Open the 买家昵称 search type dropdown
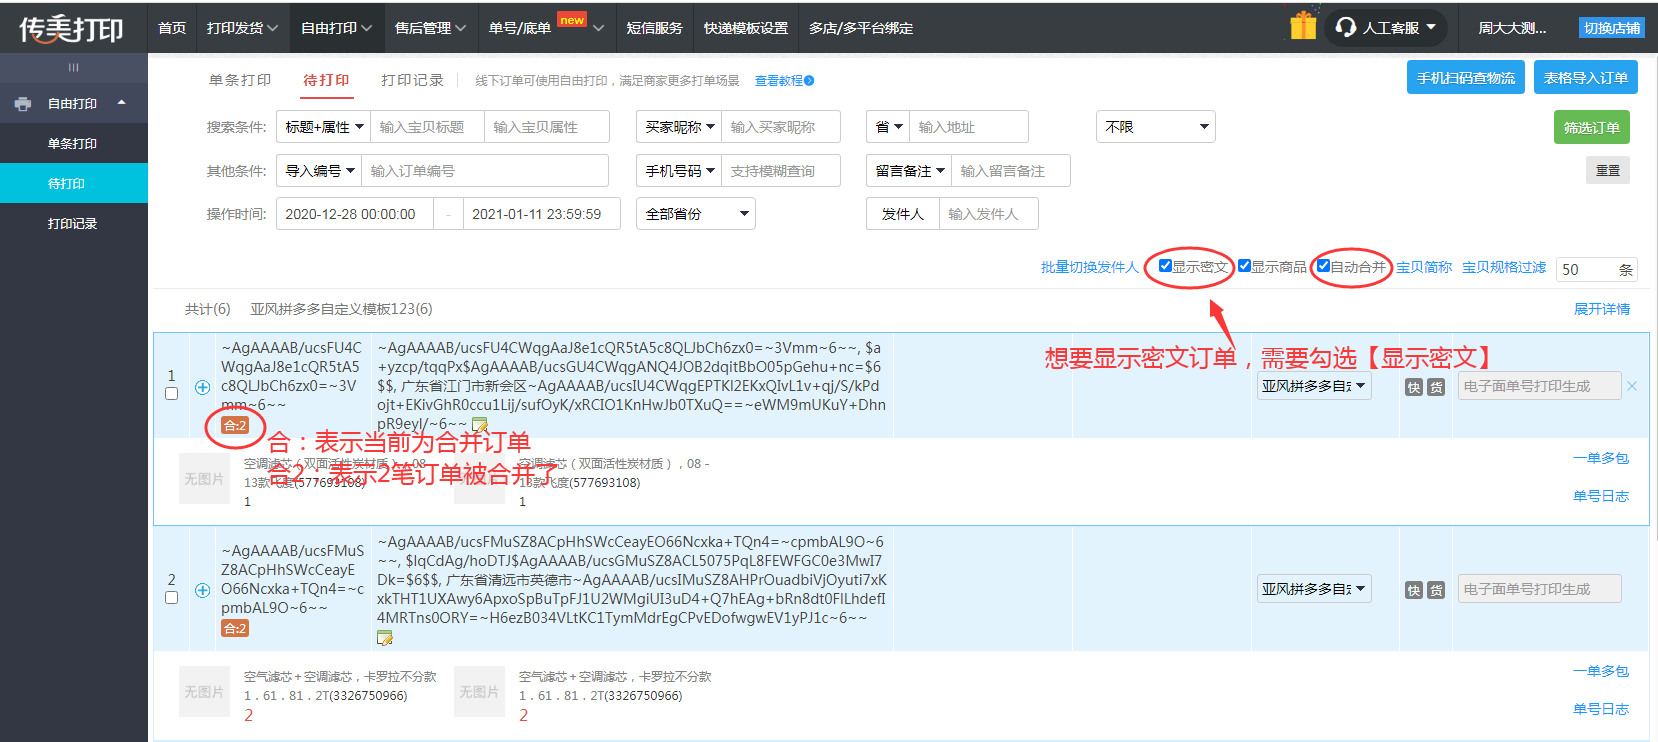 [679, 127]
